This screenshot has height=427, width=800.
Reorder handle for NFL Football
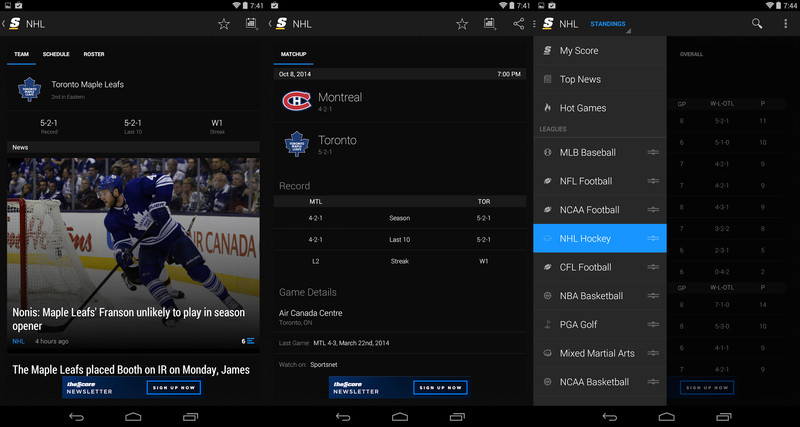653,181
